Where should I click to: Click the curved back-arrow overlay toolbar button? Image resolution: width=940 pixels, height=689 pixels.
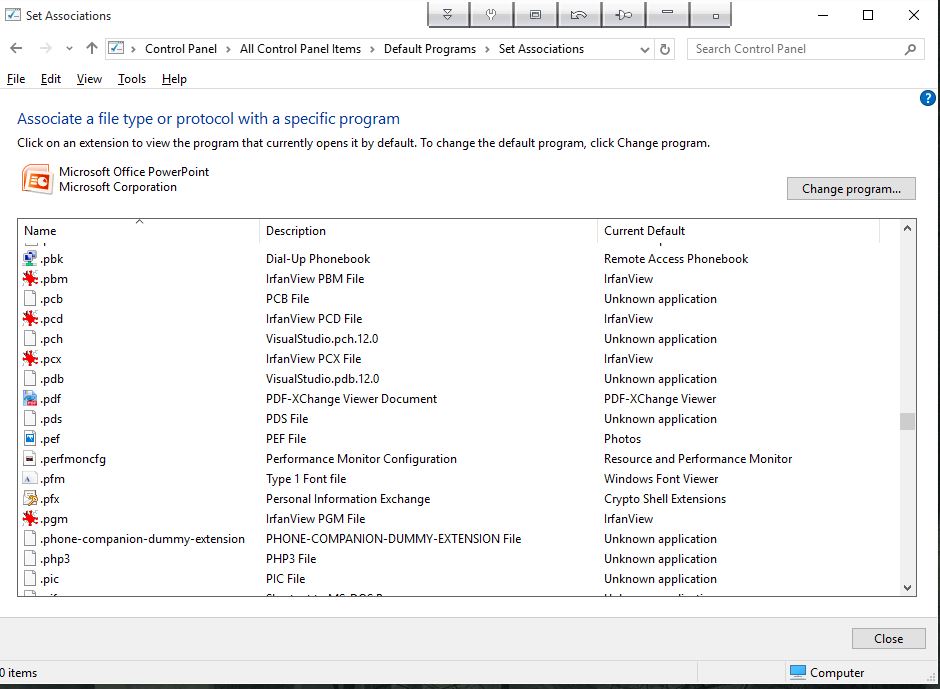pyautogui.click(x=579, y=15)
